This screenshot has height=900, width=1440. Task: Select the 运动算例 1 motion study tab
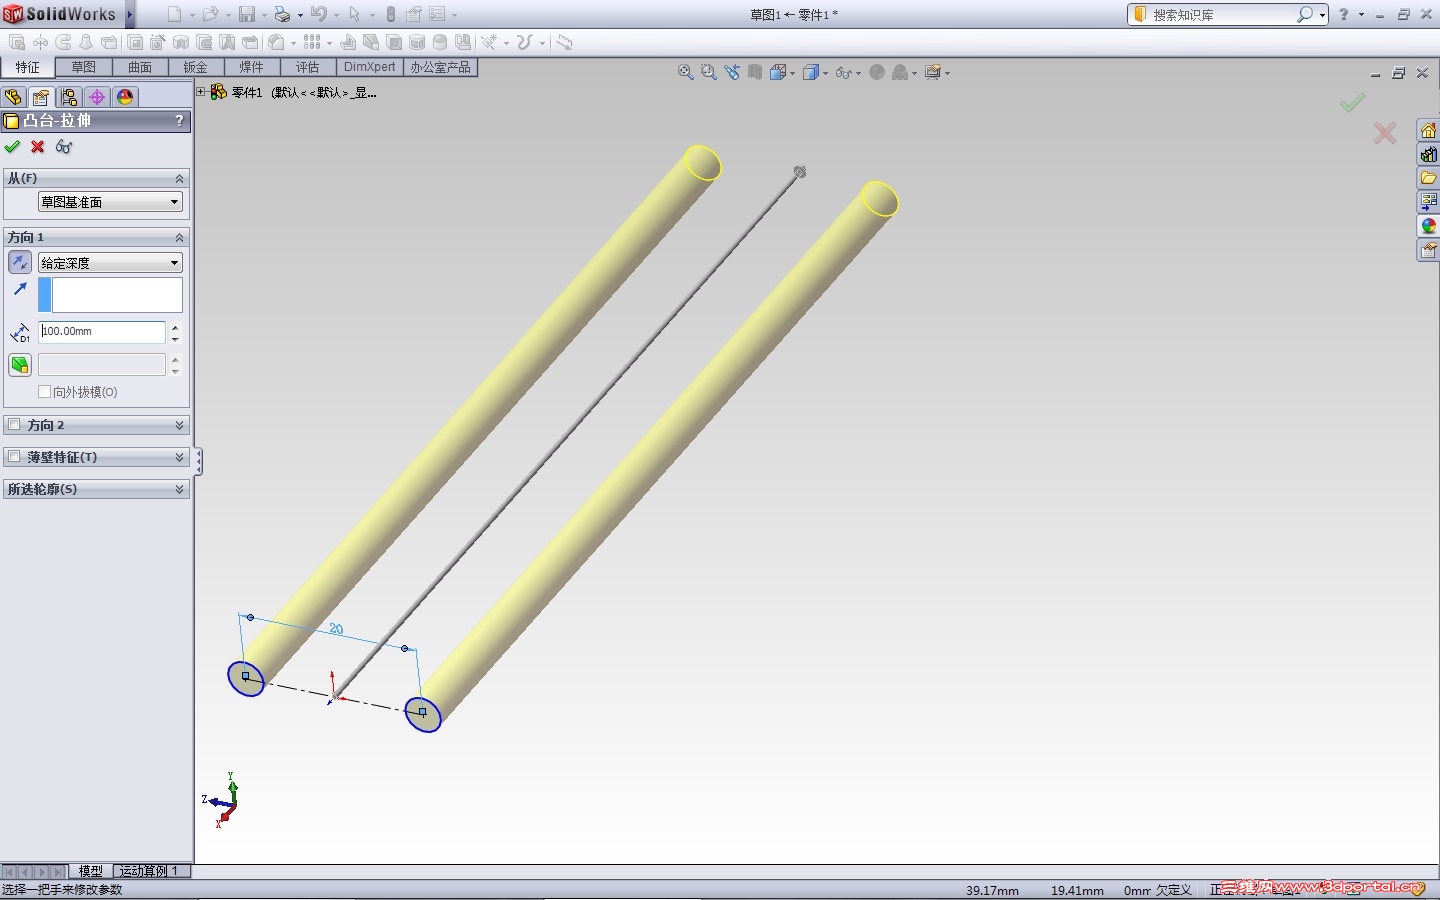click(152, 871)
